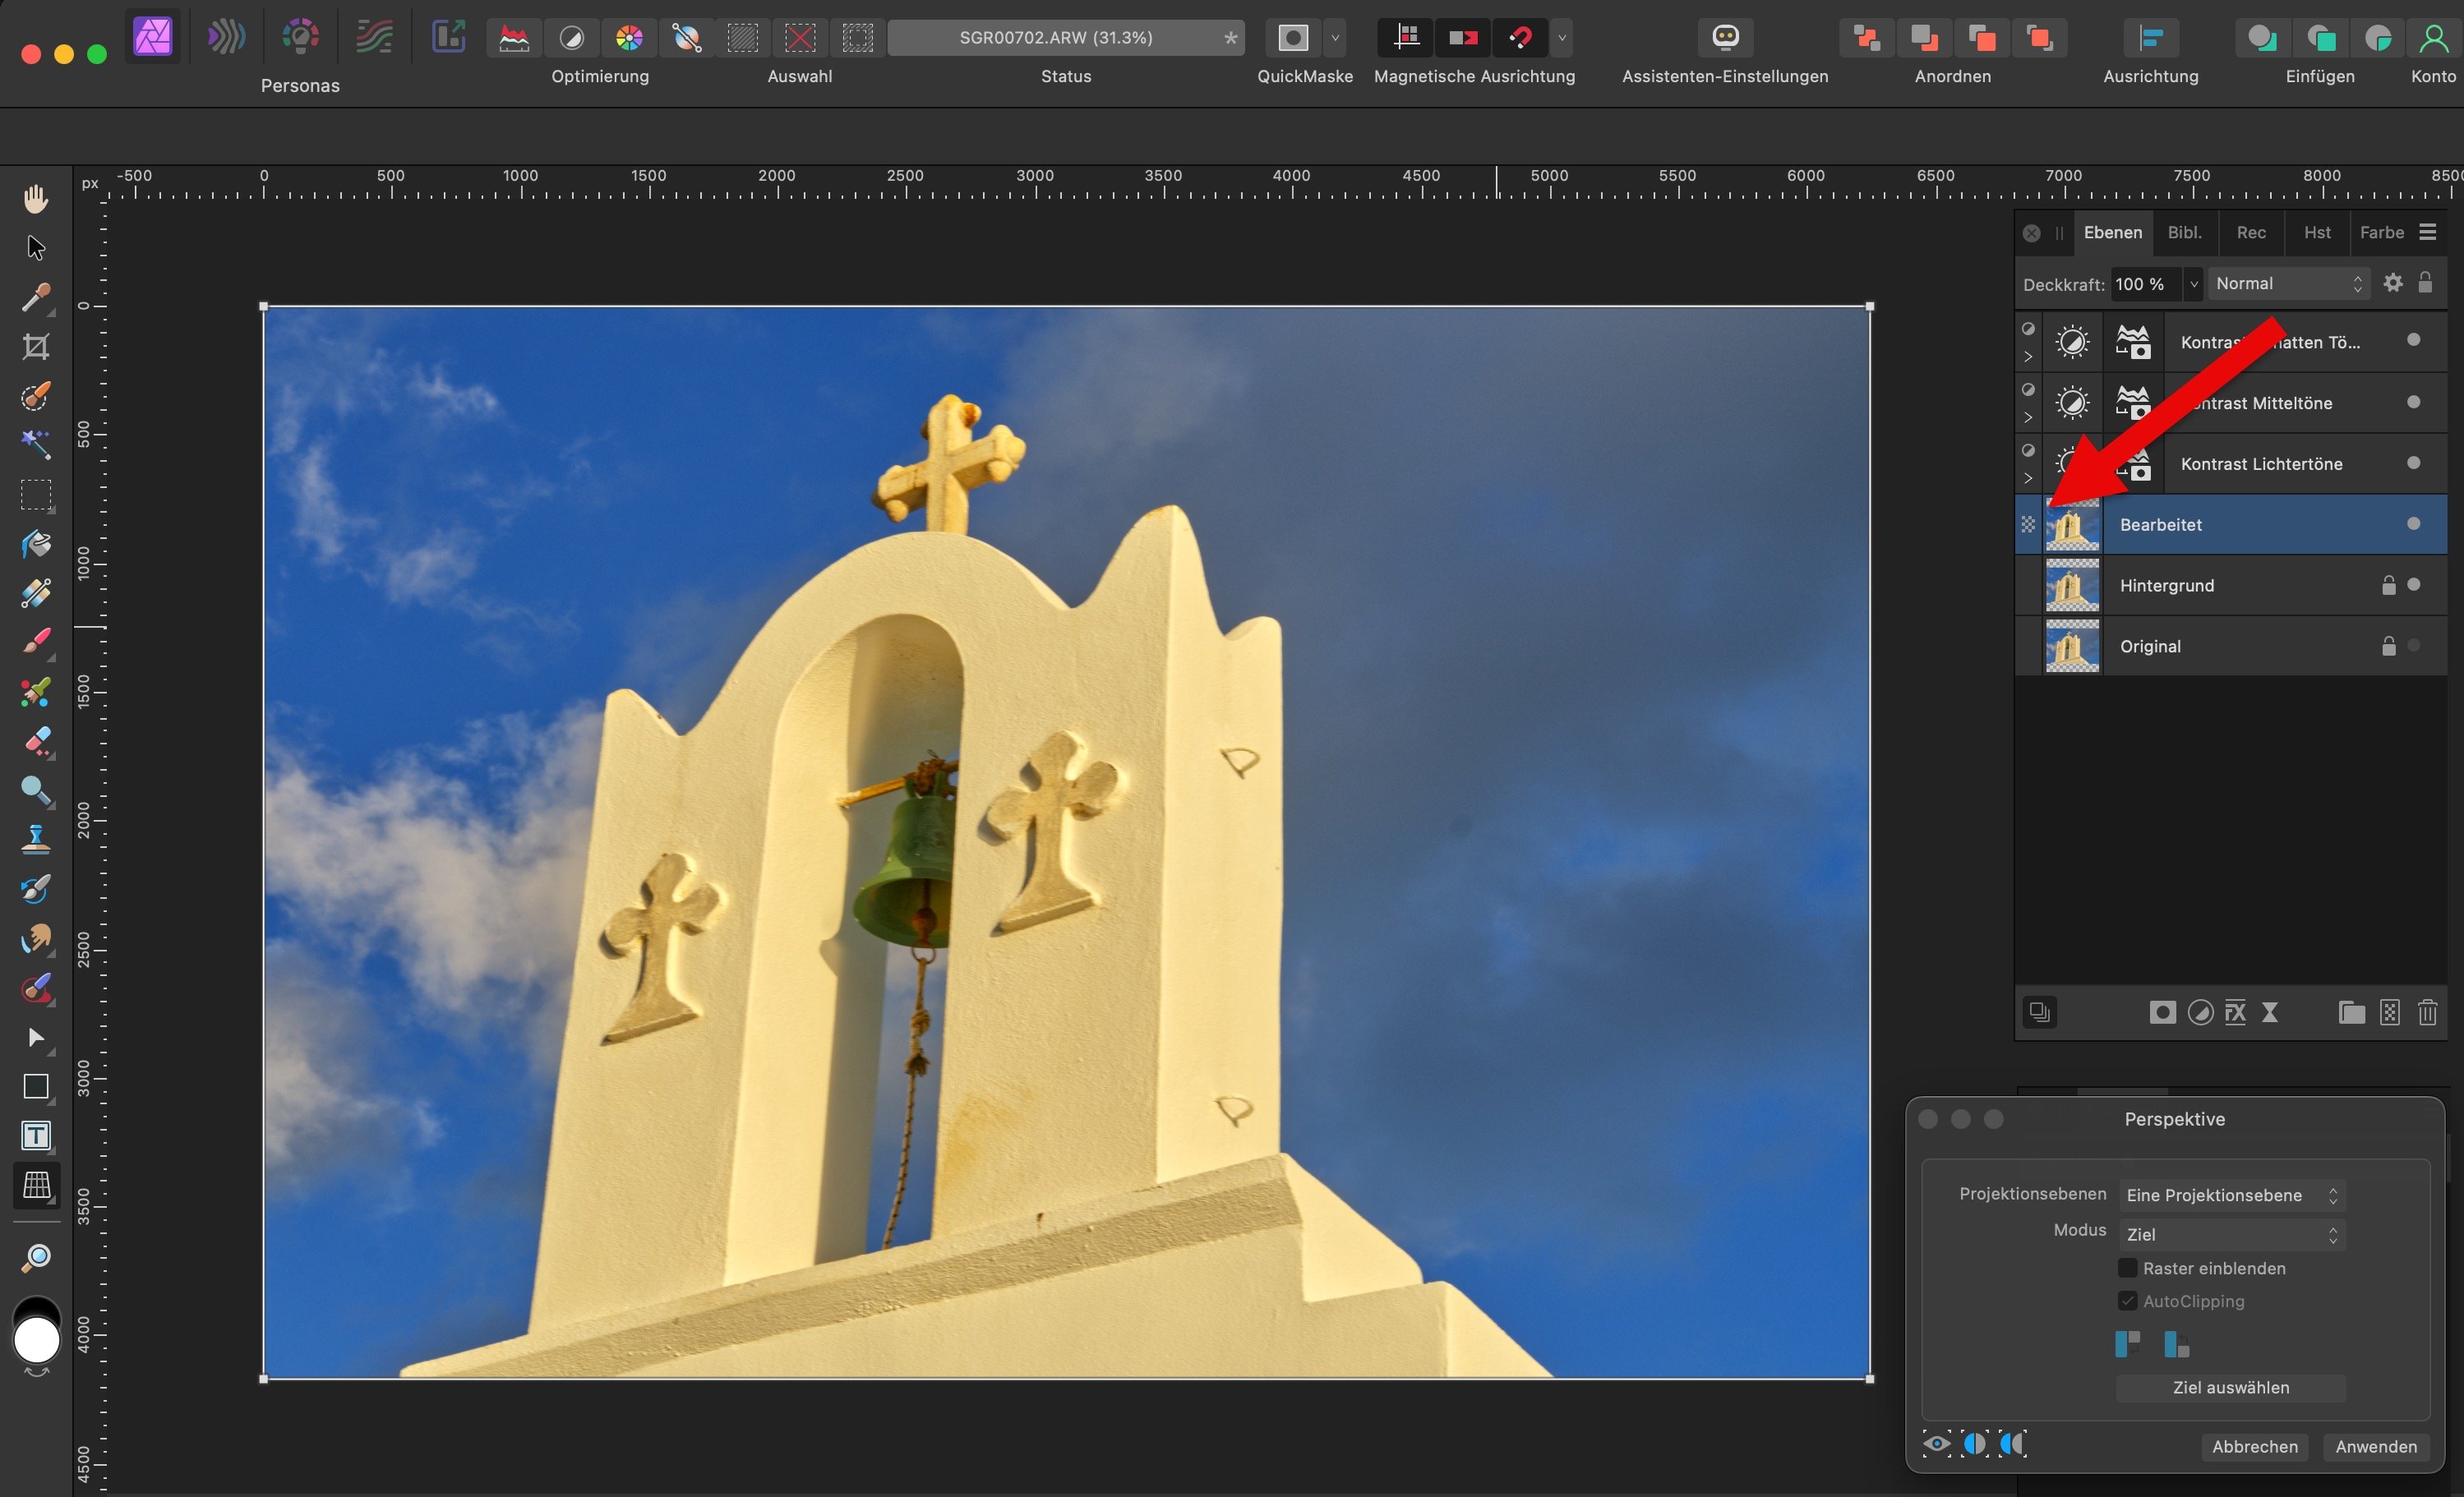This screenshot has width=2464, height=1497.
Task: Activate the Flood Fill bucket tool
Action: 36,545
